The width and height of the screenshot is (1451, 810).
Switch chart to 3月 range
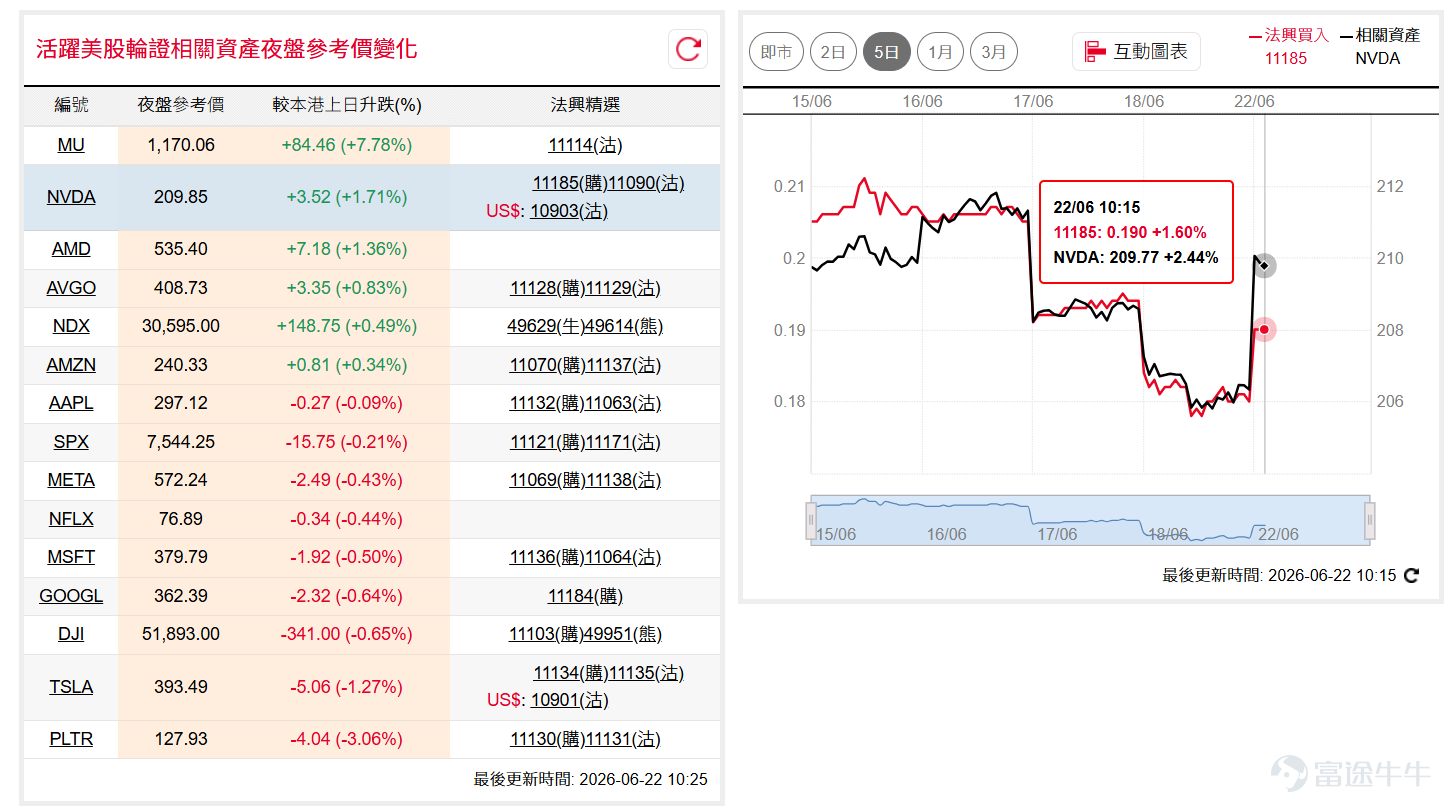994,52
